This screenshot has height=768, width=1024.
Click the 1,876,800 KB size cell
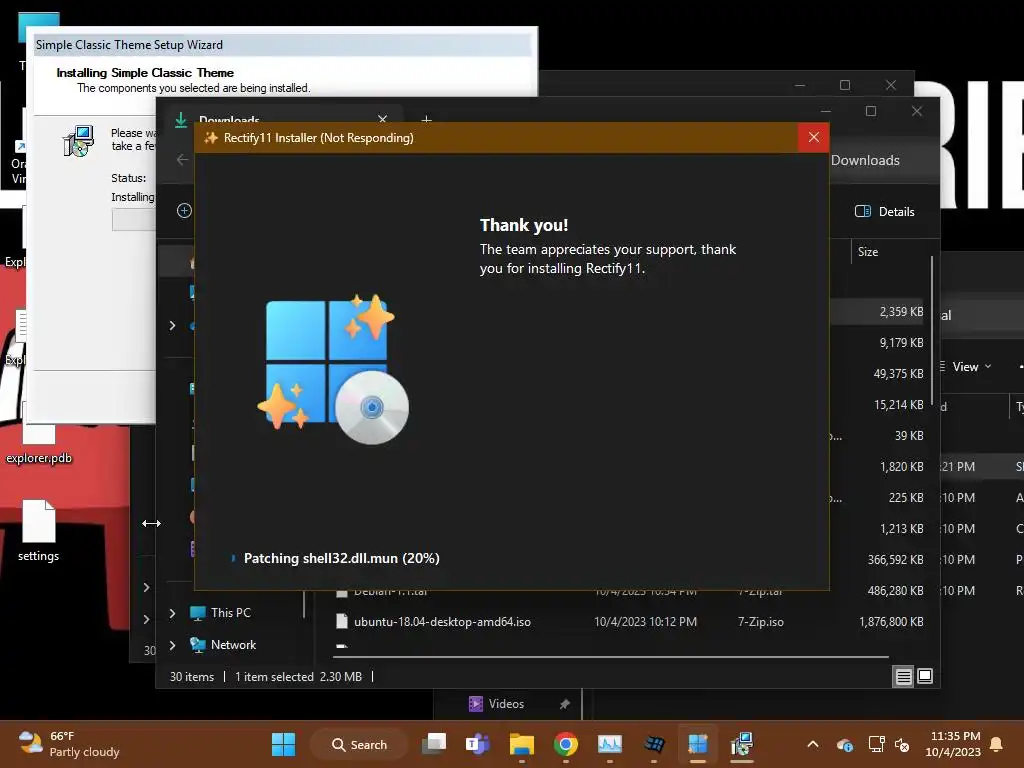891,622
